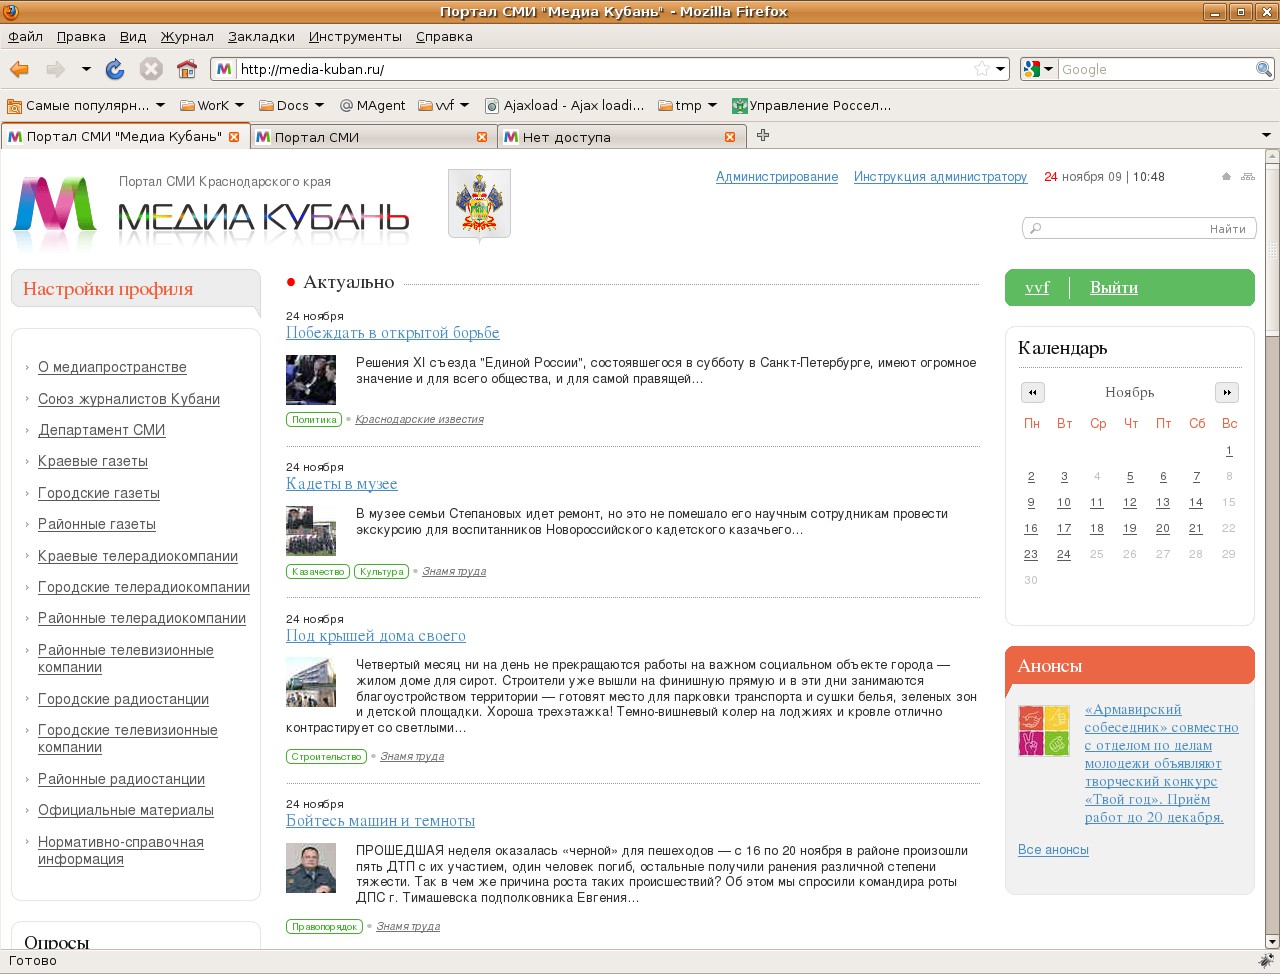Viewport: 1280px width, 974px height.
Task: Open the Инструменты menu
Action: 355,36
